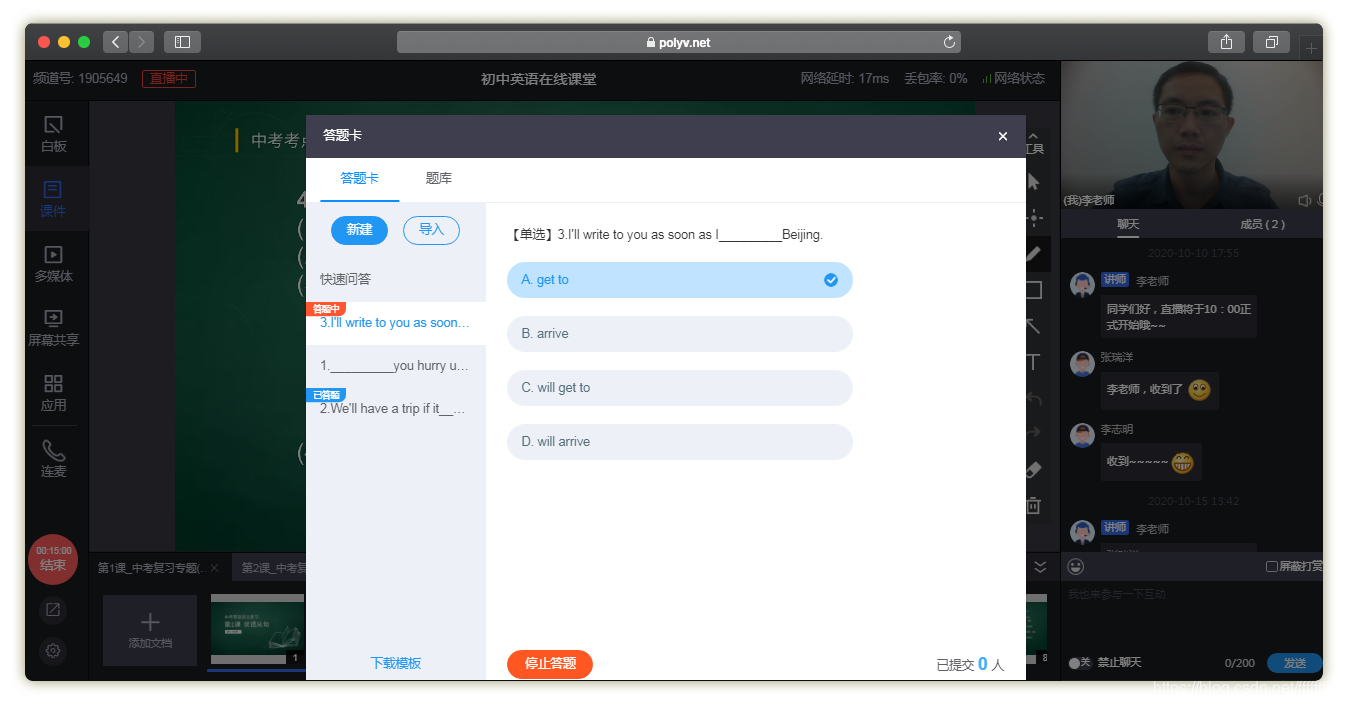Image resolution: width=1349 pixels, height=707 pixels.
Task: Close the 答题卡 dialog
Action: coord(1003,136)
